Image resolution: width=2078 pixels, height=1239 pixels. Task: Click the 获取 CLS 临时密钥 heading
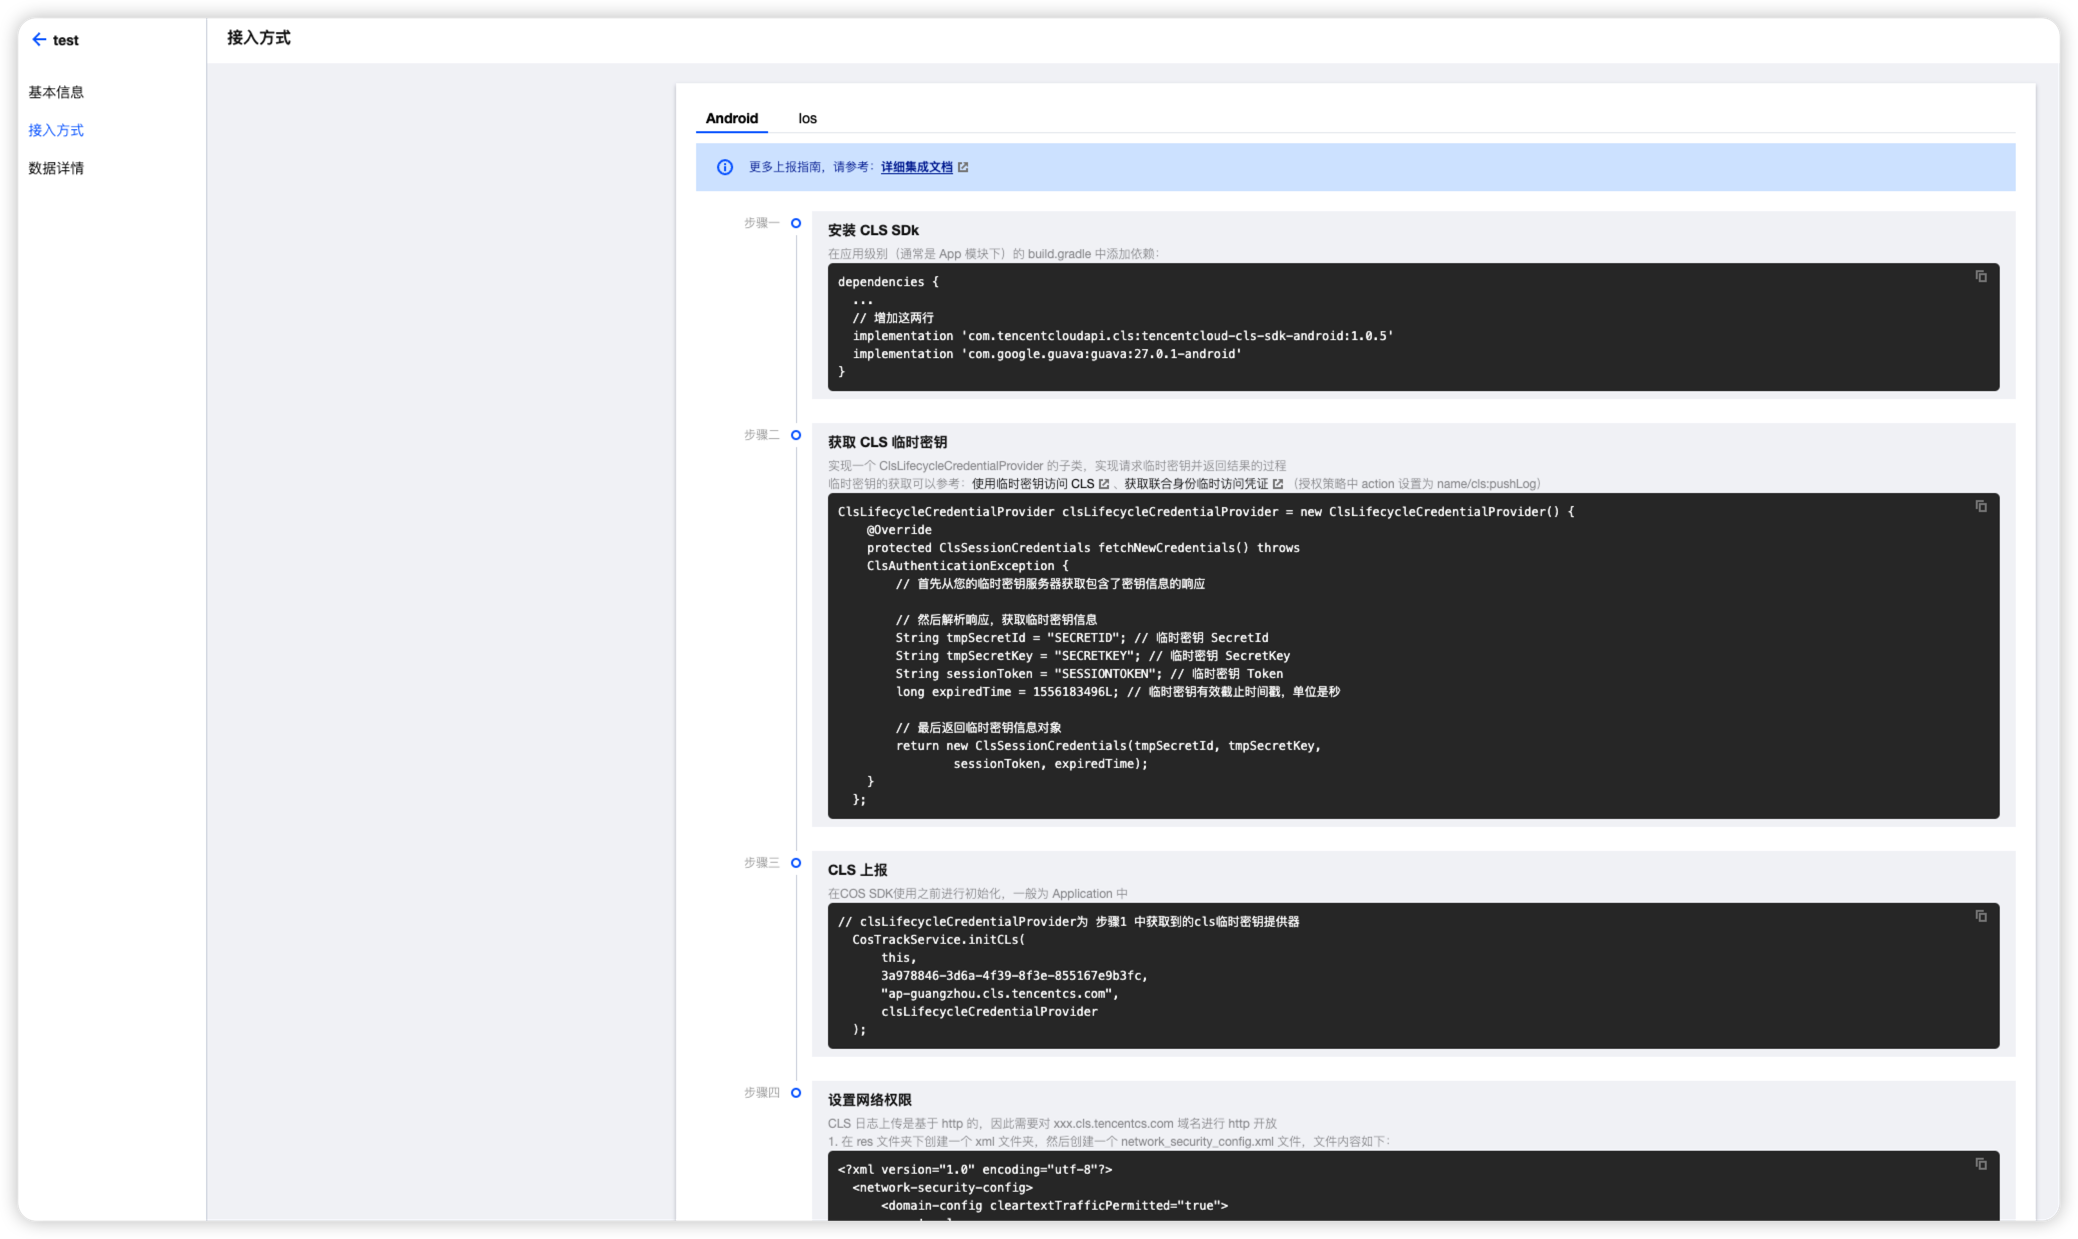click(x=887, y=442)
